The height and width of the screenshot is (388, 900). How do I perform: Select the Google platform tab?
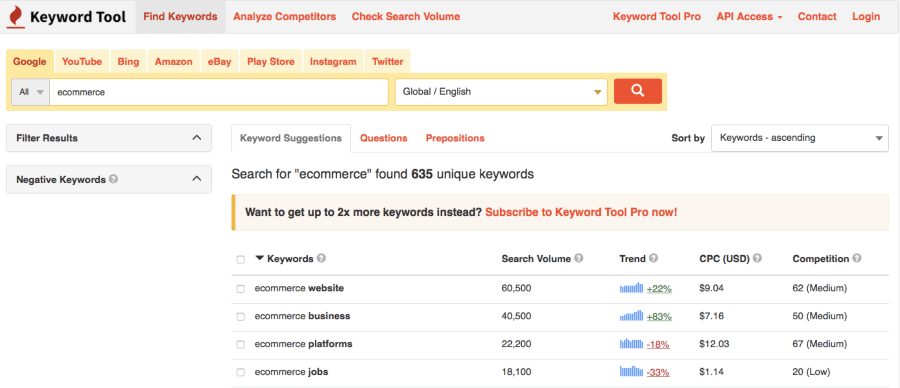29,61
